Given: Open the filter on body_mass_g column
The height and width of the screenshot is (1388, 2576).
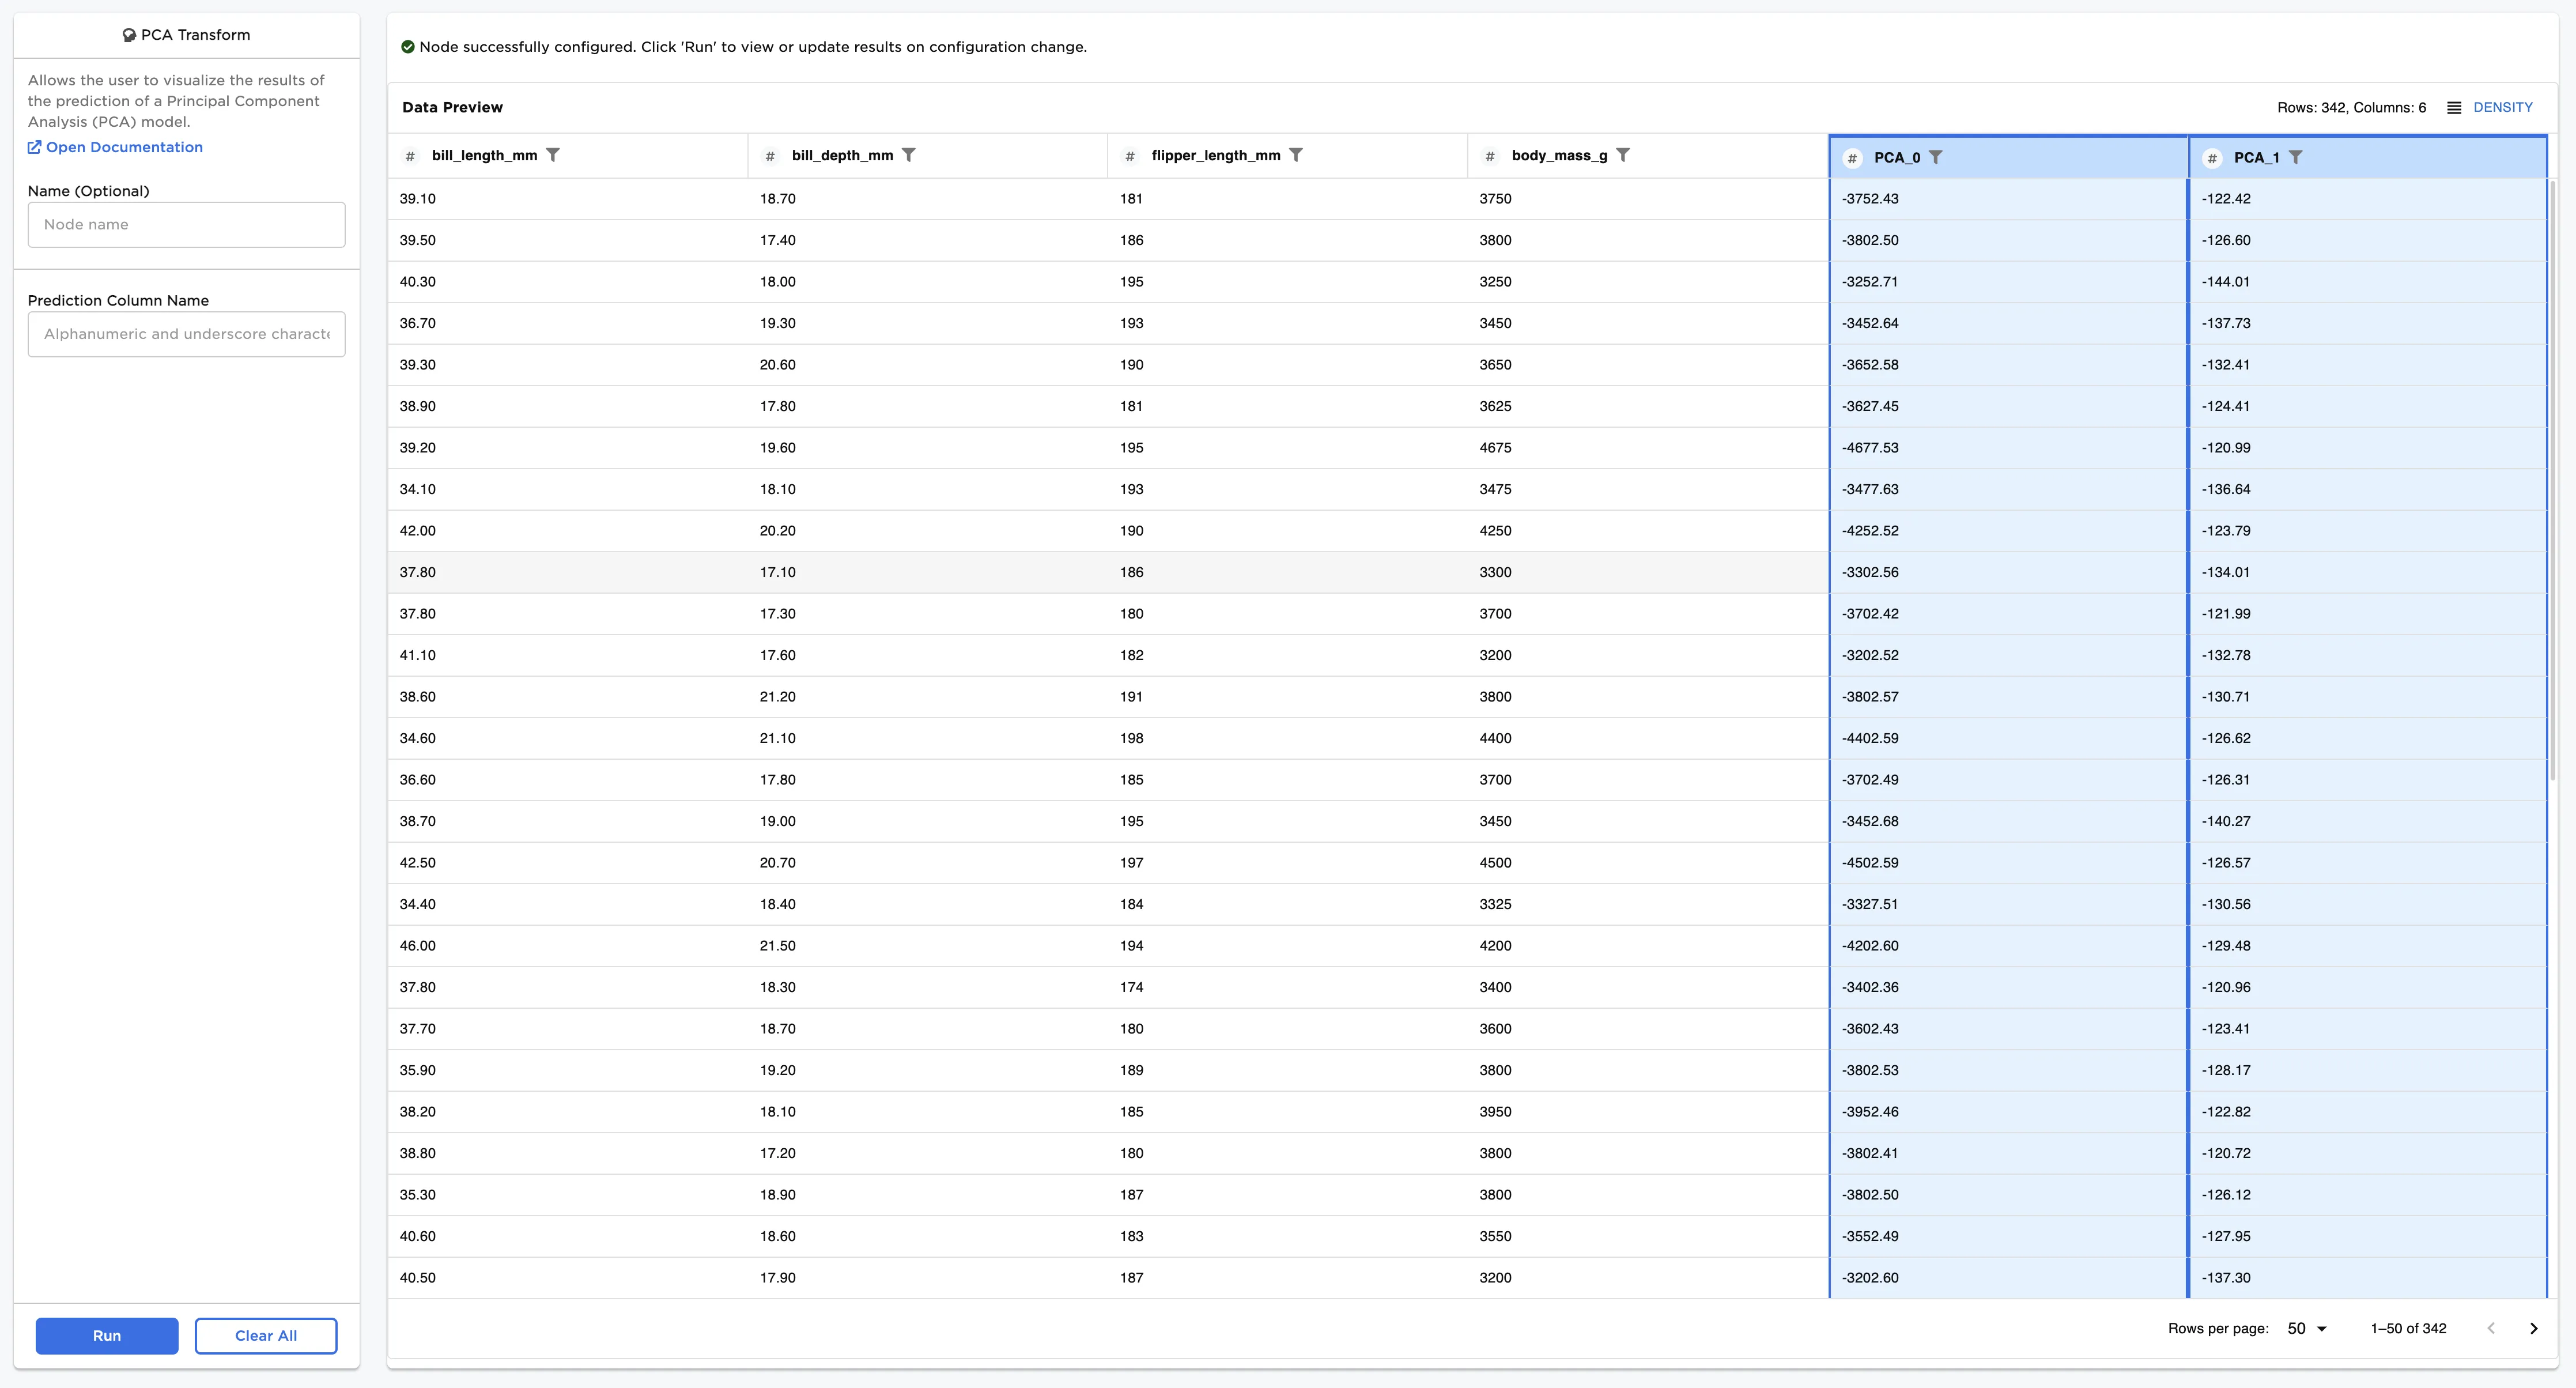Looking at the screenshot, I should click(1623, 155).
